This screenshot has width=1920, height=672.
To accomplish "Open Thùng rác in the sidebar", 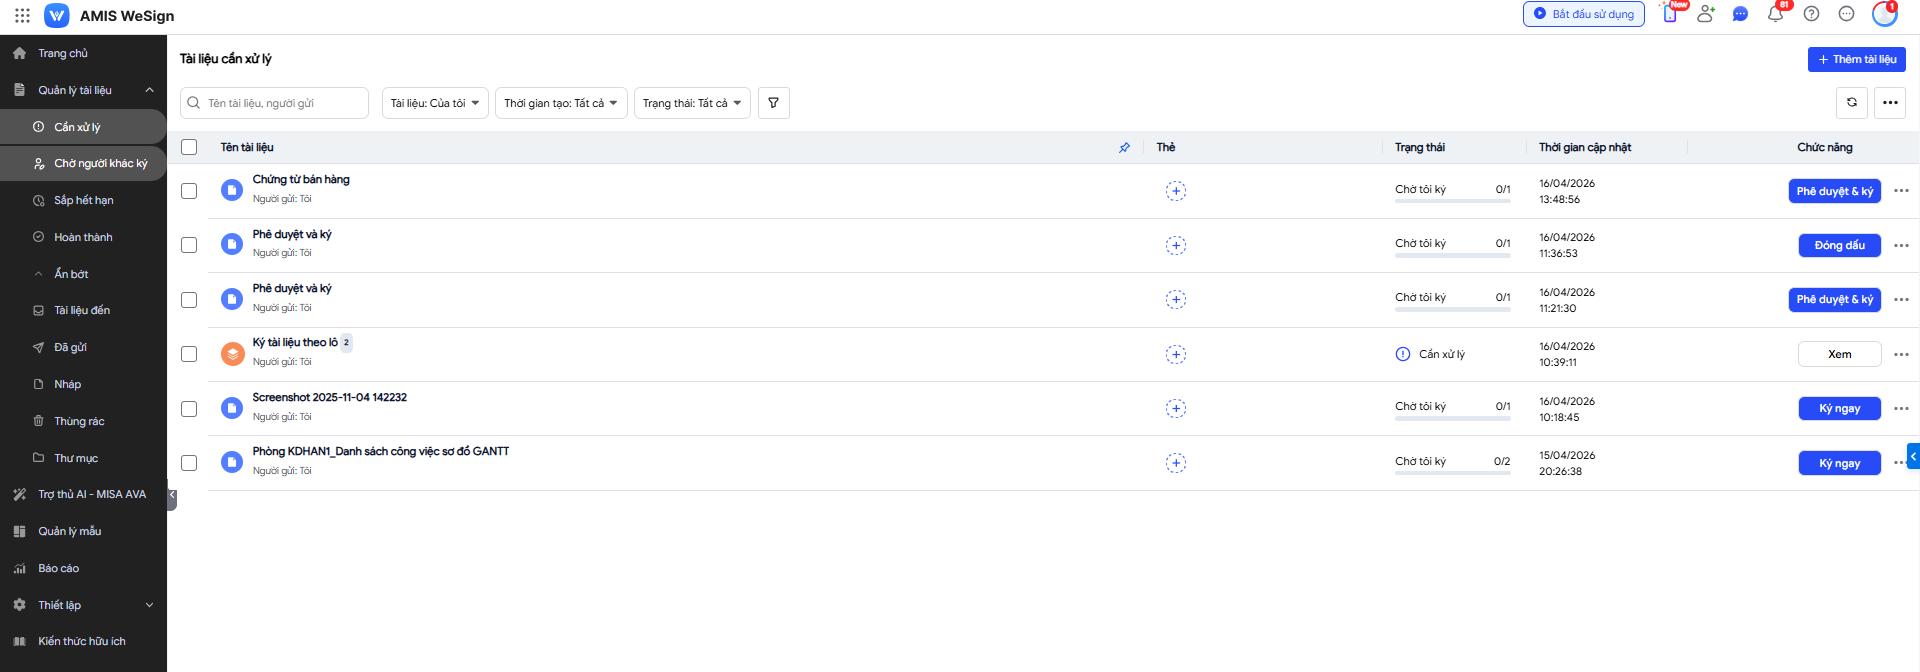I will (79, 421).
